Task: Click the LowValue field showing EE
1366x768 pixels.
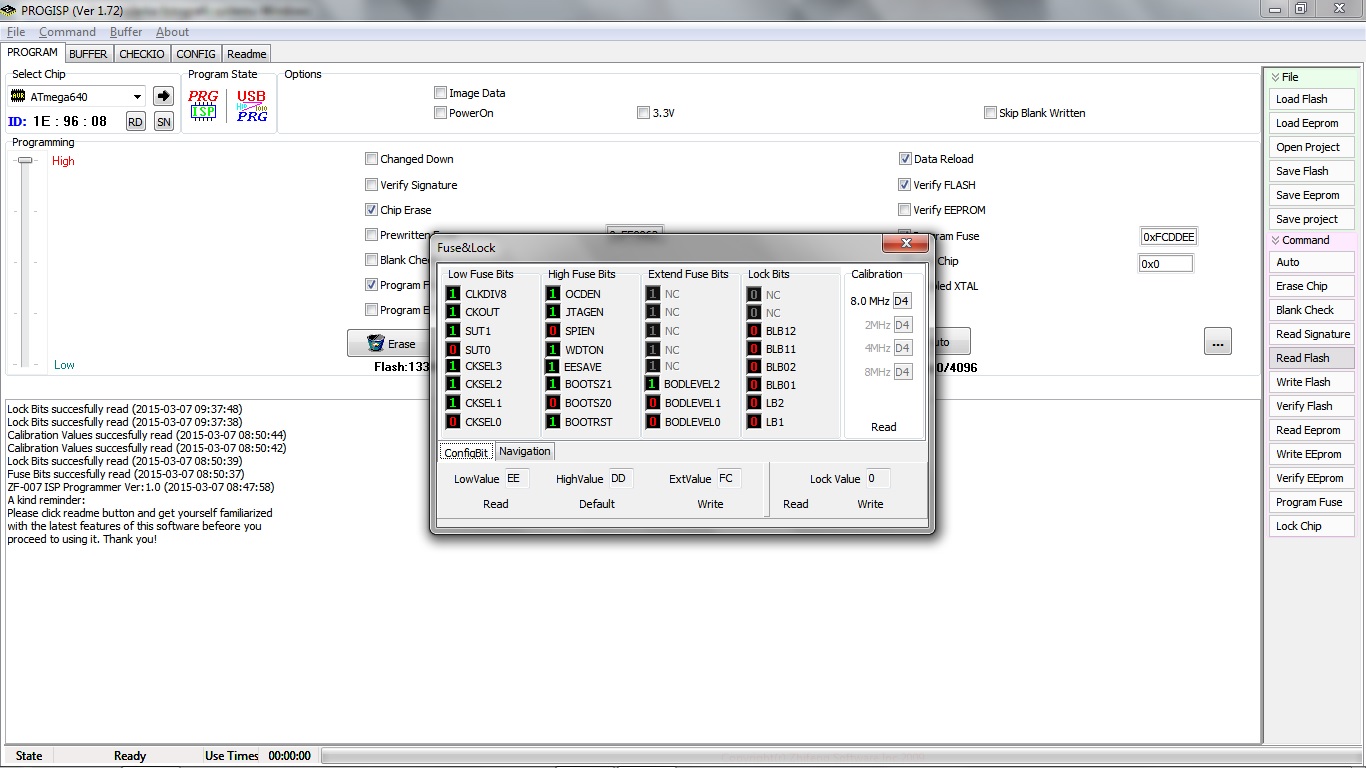Action: pyautogui.click(x=515, y=479)
